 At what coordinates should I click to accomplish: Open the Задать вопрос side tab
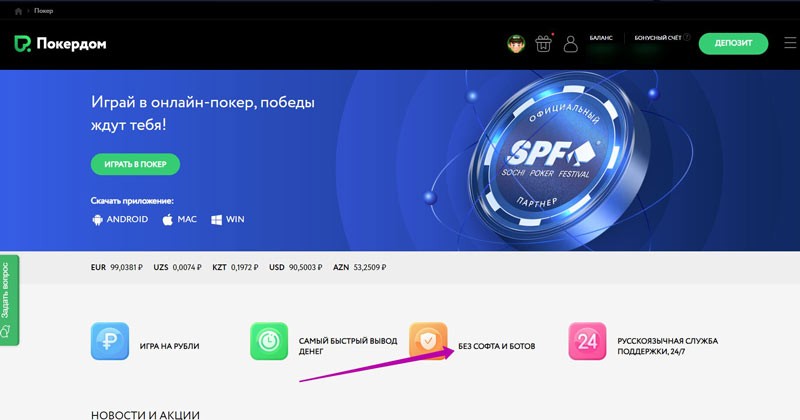[x=8, y=300]
